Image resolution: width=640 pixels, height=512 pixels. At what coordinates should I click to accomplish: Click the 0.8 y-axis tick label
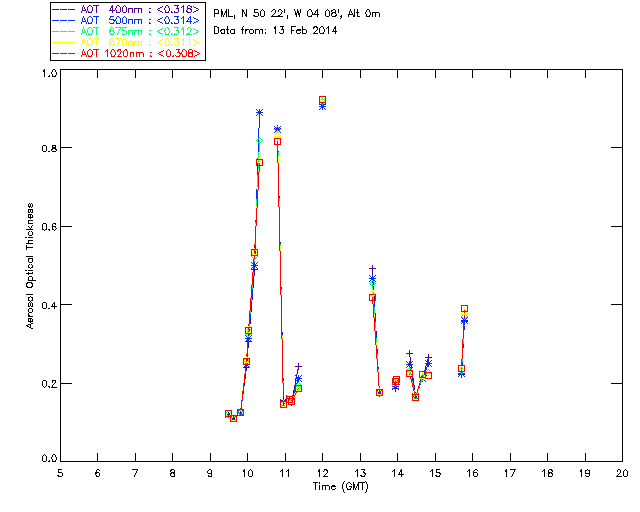(x=49, y=148)
